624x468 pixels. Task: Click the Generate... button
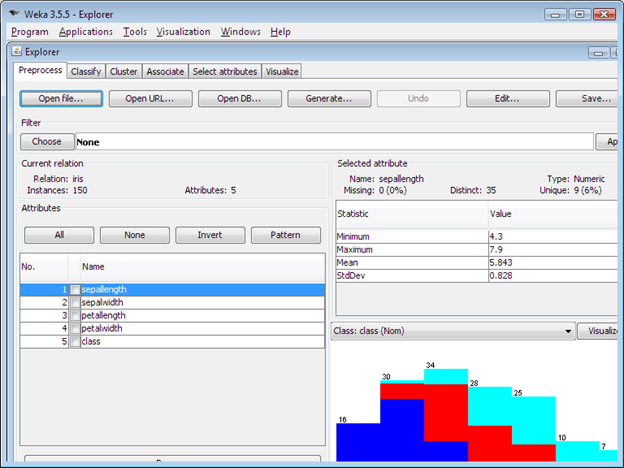329,99
